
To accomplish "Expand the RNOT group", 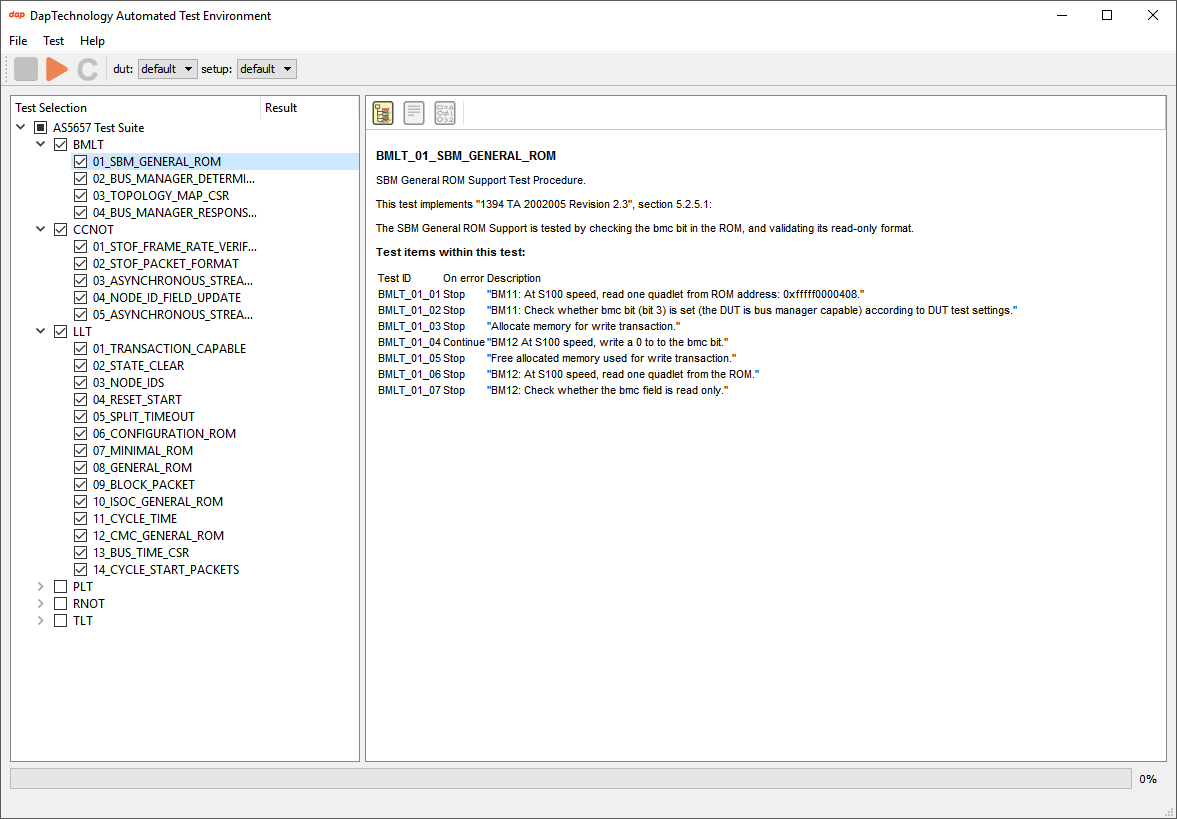I will click(x=41, y=604).
